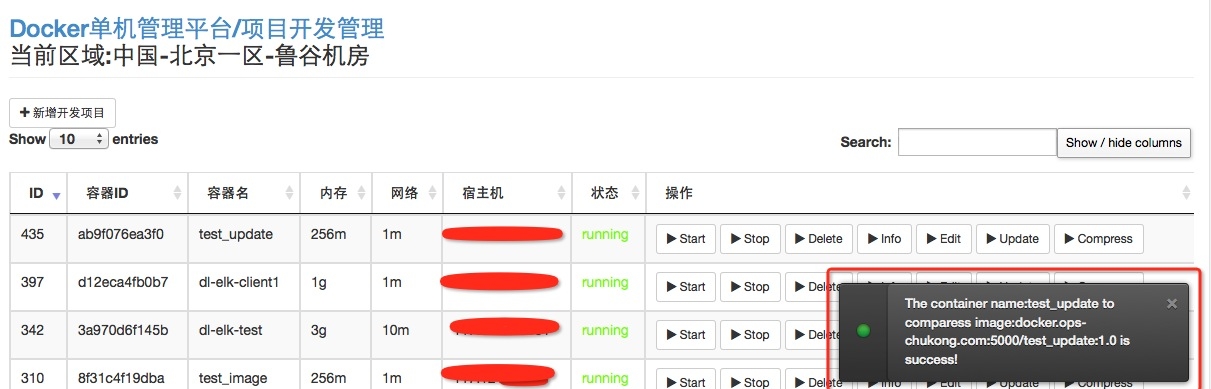Viewport: 1211px width, 389px height.
Task: Start the dl-elk-client1 container
Action: (x=685, y=286)
